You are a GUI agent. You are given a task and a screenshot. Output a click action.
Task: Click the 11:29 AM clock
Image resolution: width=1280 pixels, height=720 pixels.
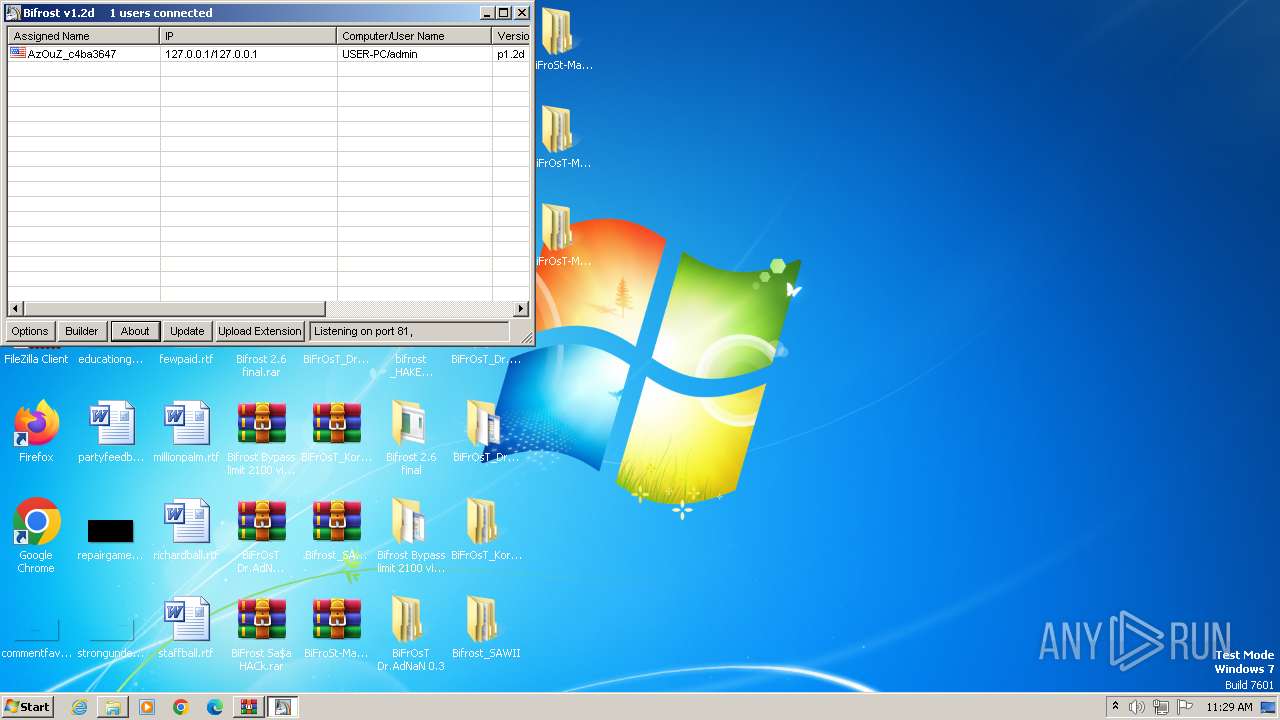coord(1229,707)
